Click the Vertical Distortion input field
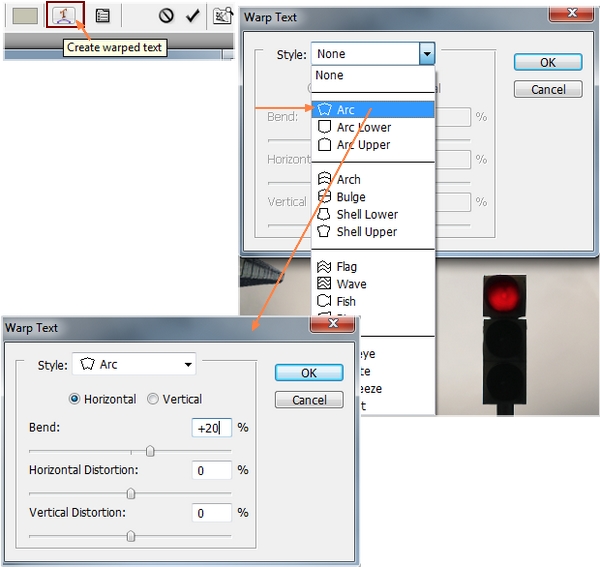Screen dimensions: 600x567 (x=212, y=513)
